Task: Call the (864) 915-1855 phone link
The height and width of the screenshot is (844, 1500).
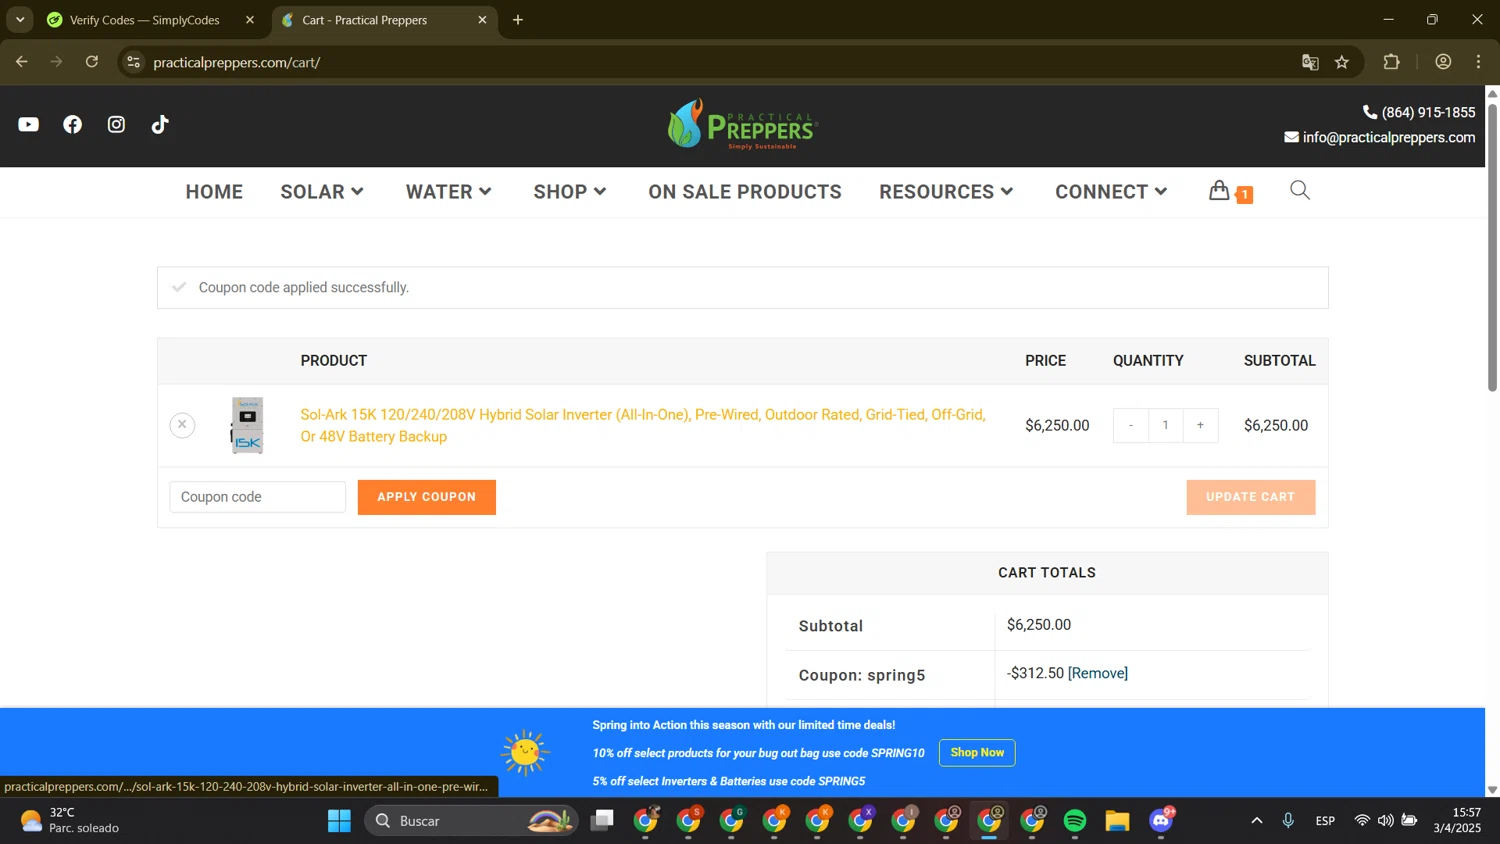Action: [1419, 112]
